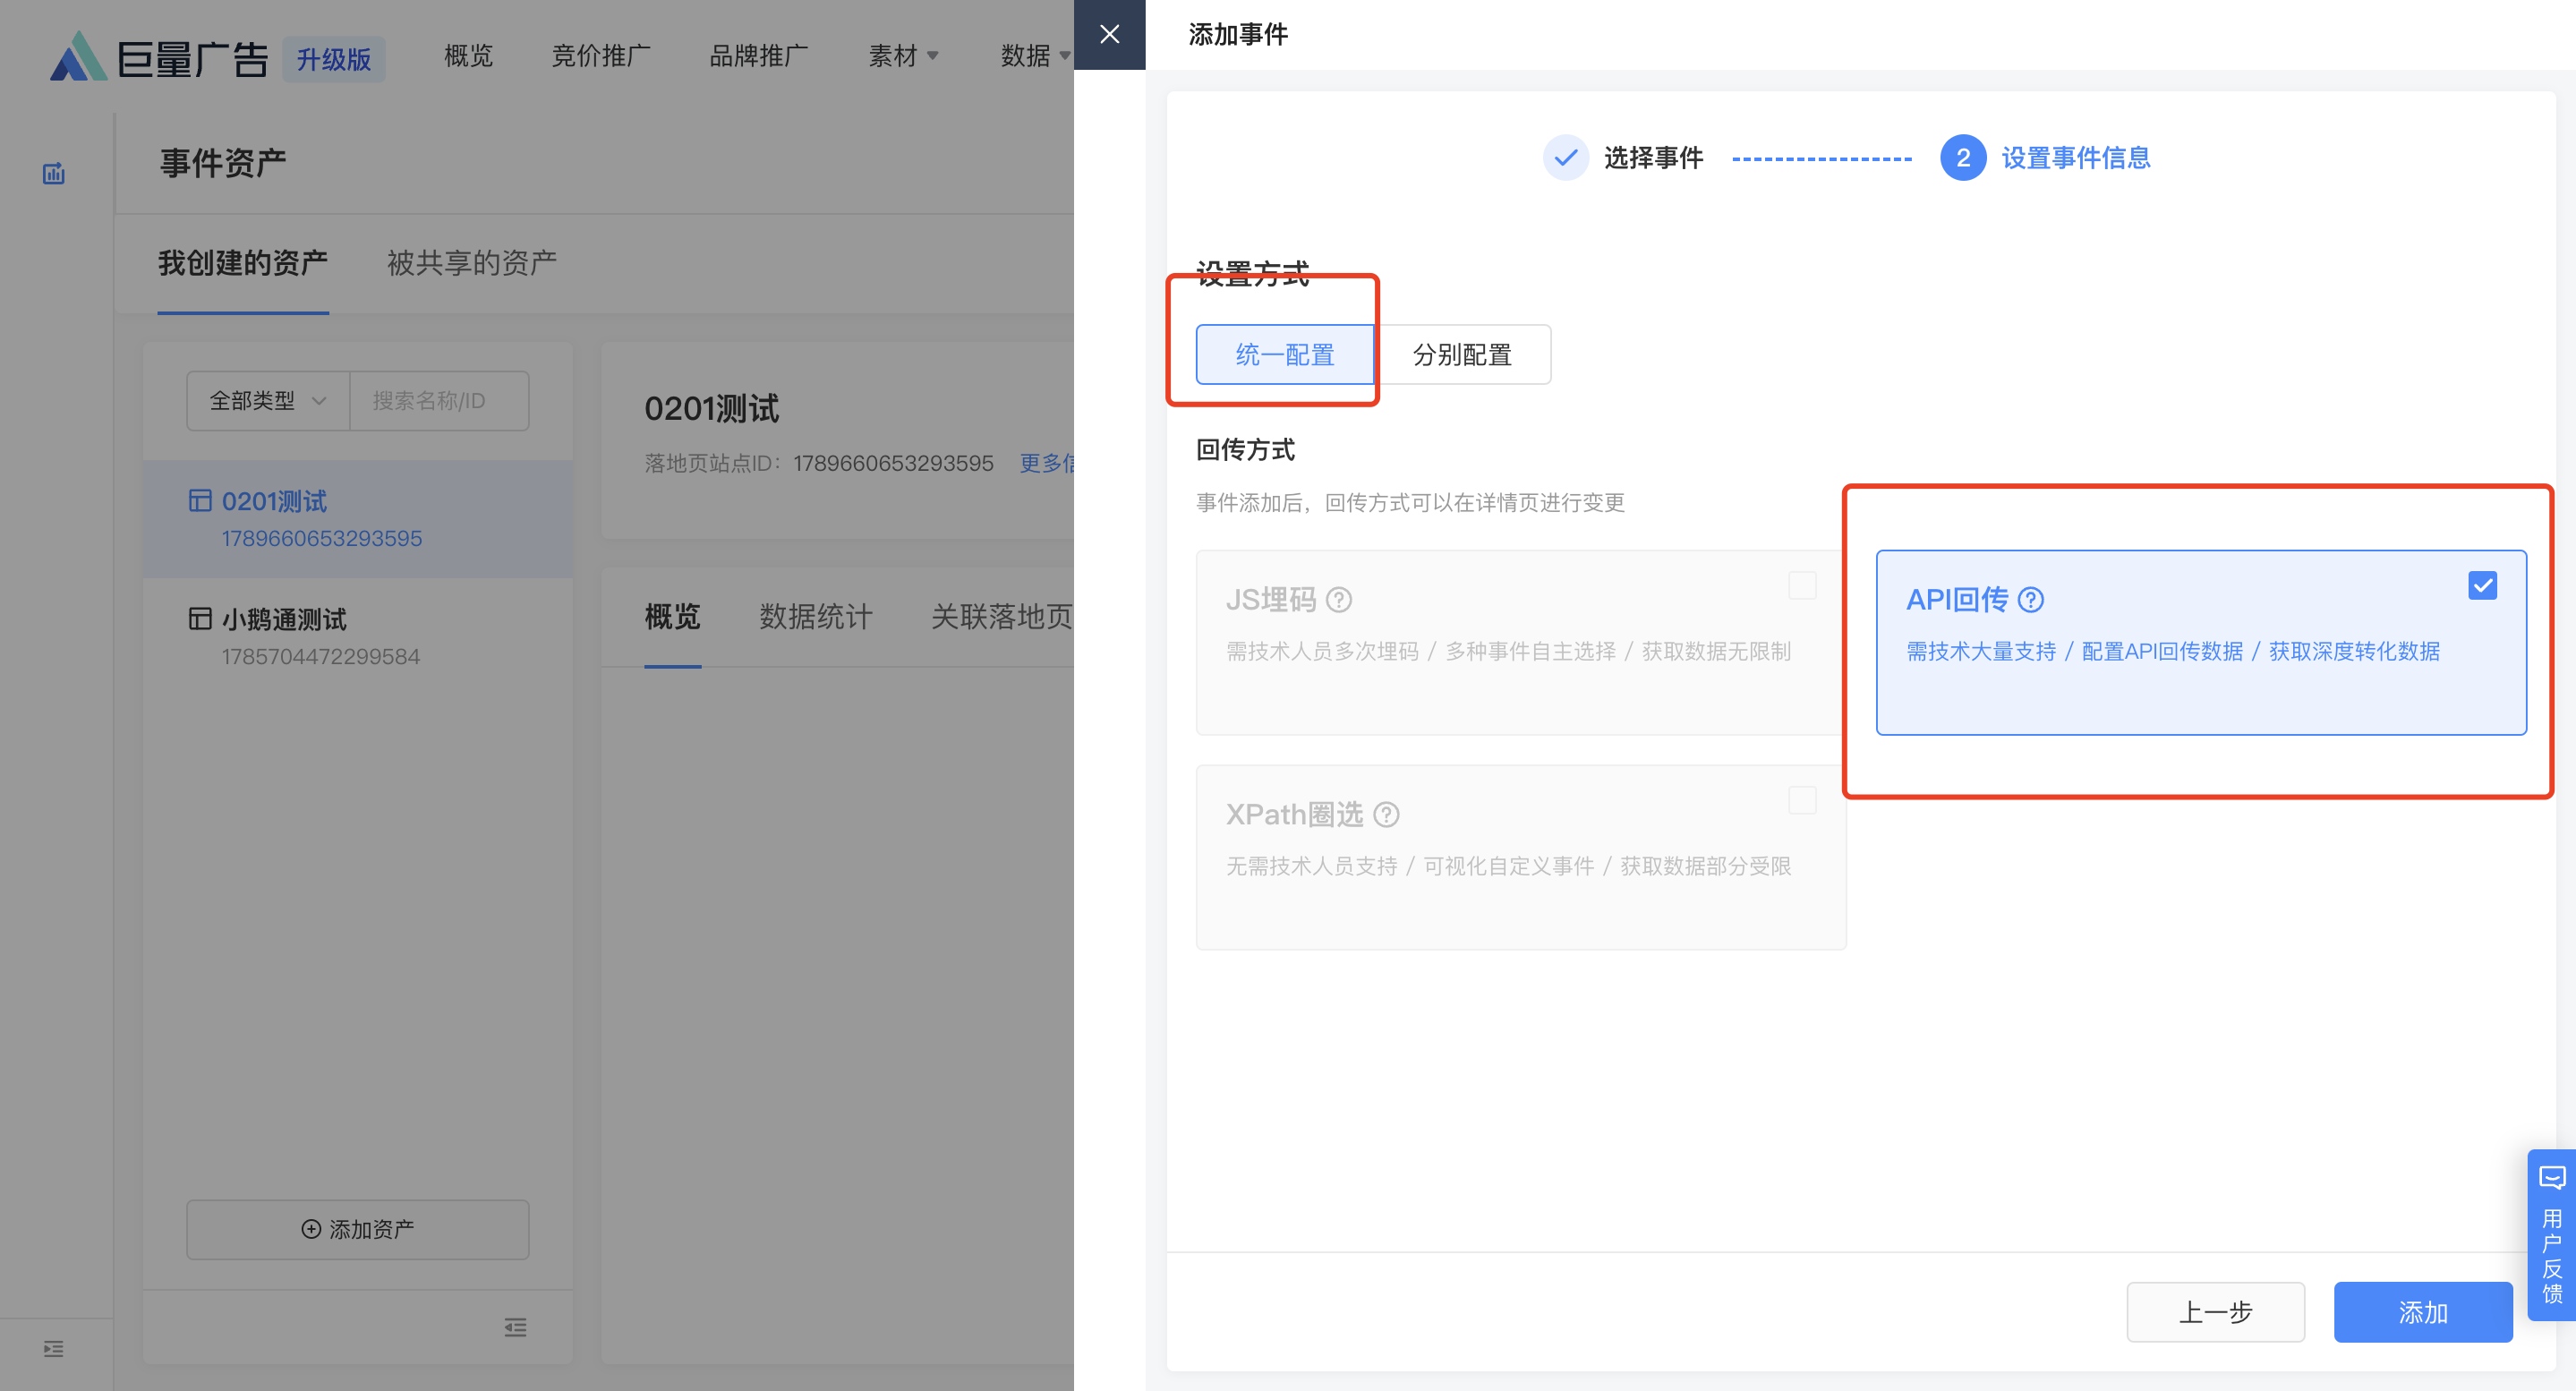Viewport: 2576px width, 1391px height.
Task: Switch to 被共享的资产 tab
Action: pyautogui.click(x=472, y=263)
